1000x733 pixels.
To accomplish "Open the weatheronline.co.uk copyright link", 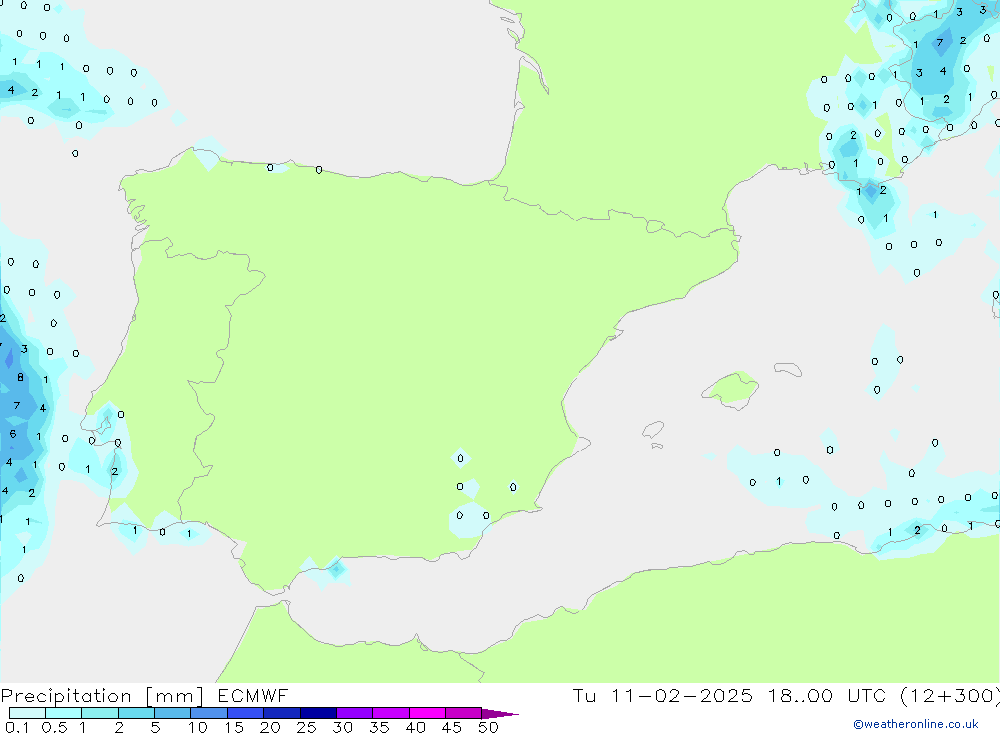I will [915, 724].
